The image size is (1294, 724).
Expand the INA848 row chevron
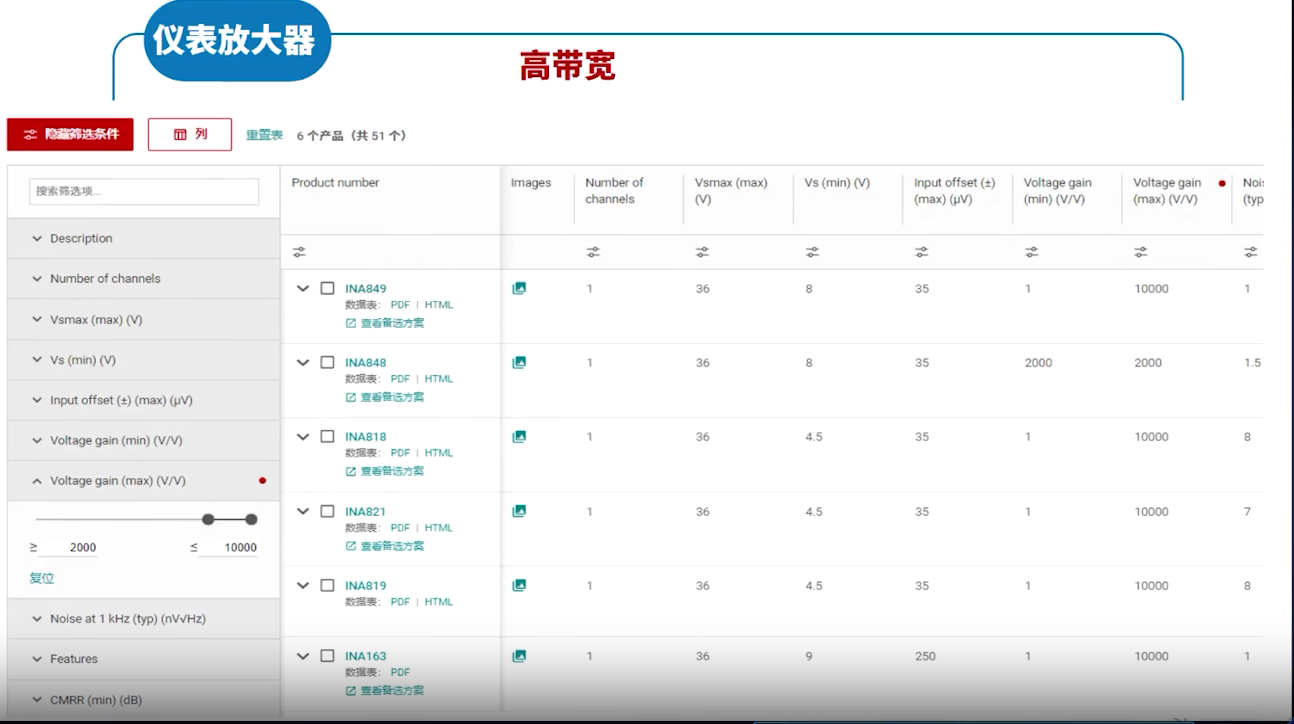[x=303, y=362]
